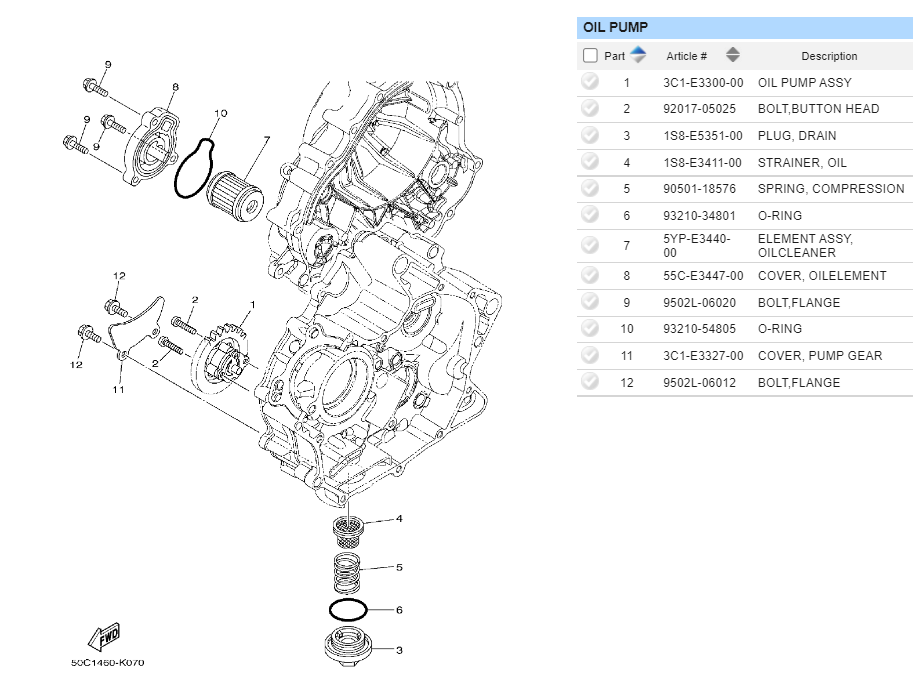Click the COVER, PUMP GEAR description

pos(820,355)
